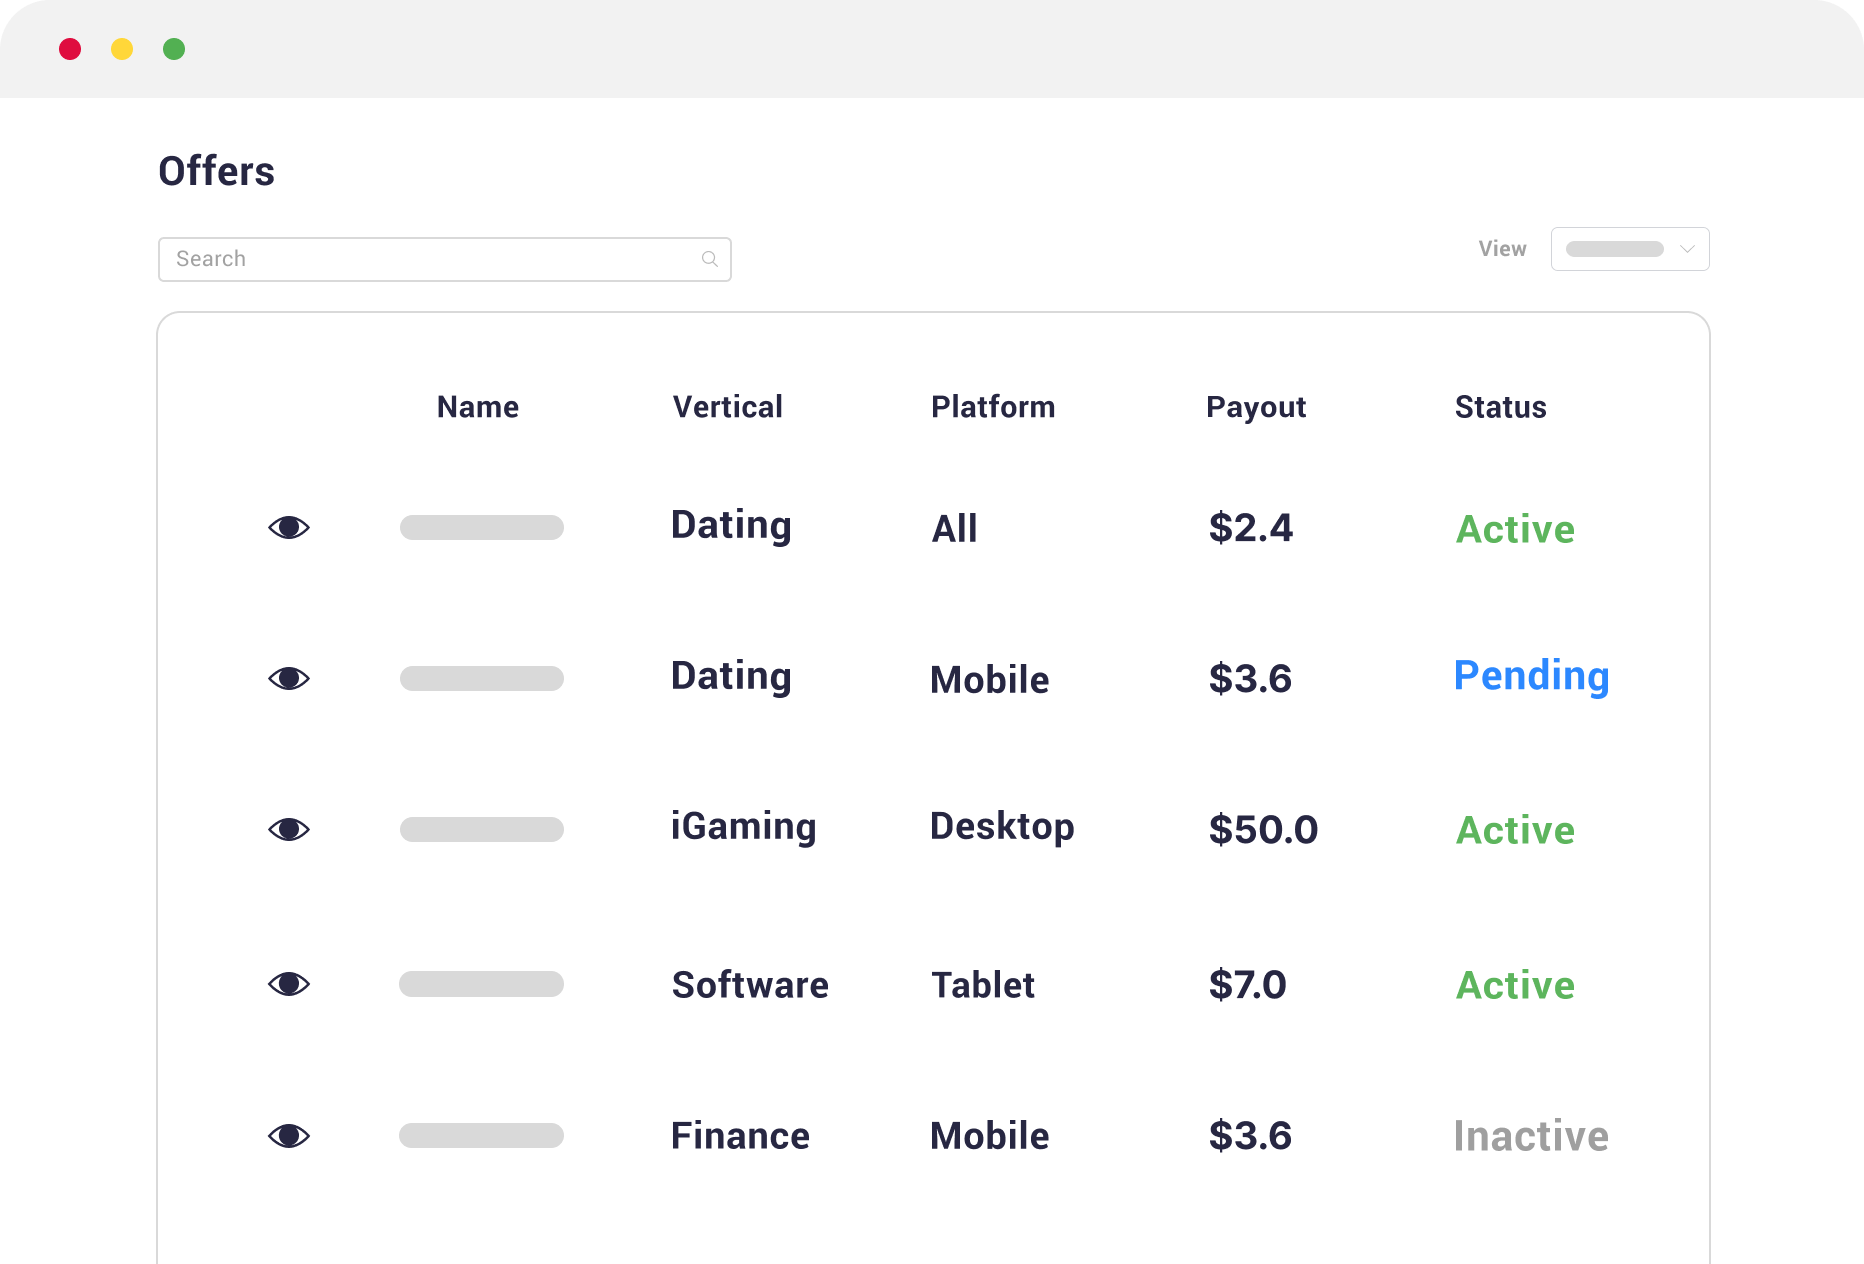
Task: Click the chevron arrow in the View selector
Action: click(x=1687, y=249)
